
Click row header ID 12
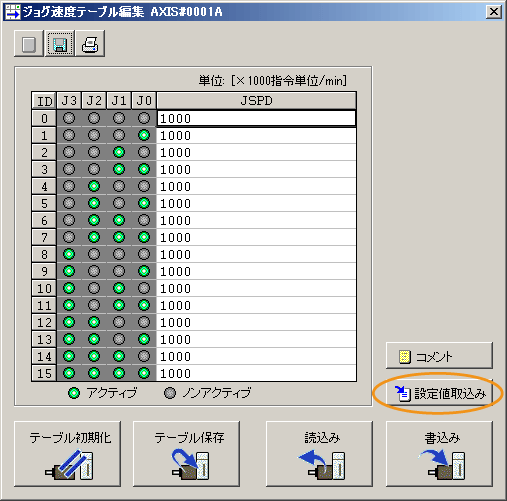click(x=44, y=322)
